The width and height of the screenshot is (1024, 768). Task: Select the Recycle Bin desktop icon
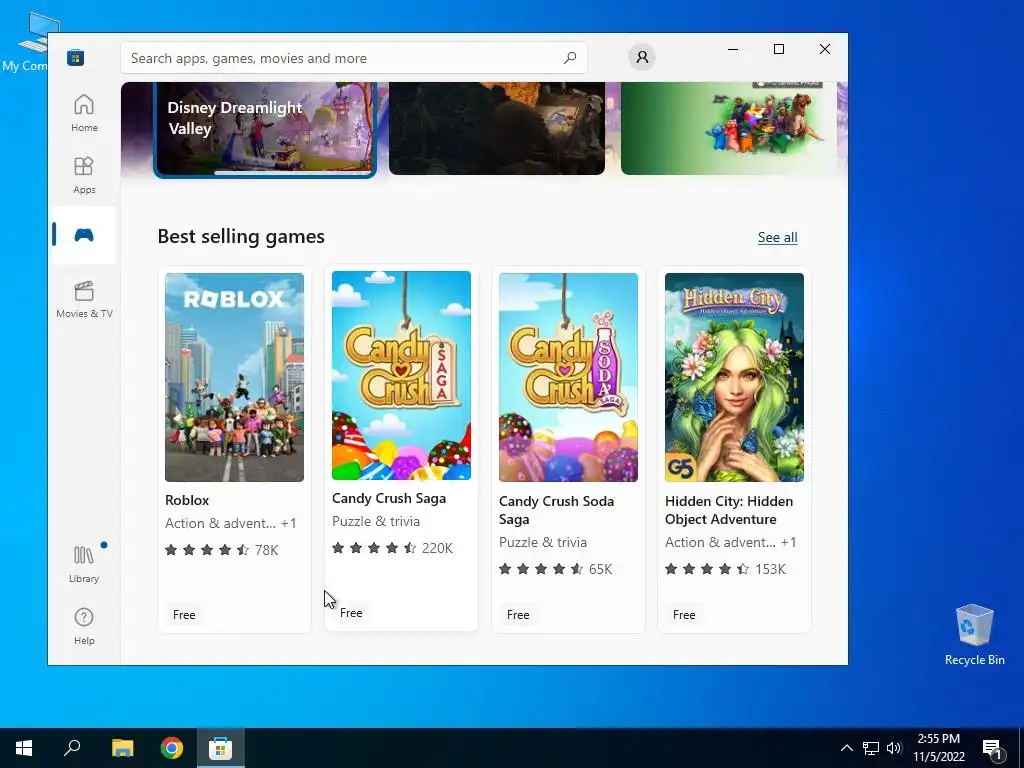[x=974, y=634]
